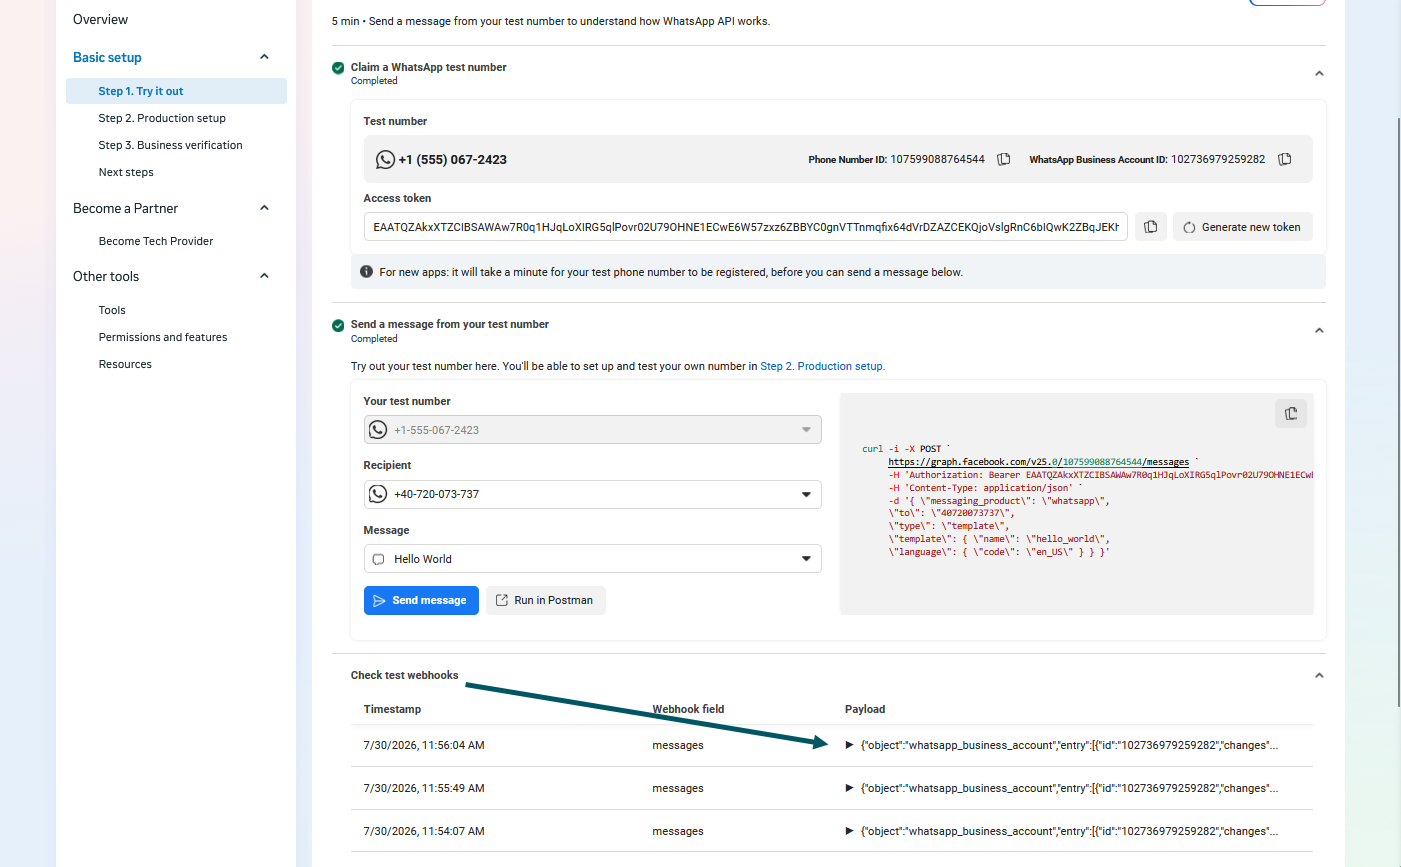This screenshot has height=867, width=1401.
Task: Go to Step 3. Business verification
Action: pos(170,145)
